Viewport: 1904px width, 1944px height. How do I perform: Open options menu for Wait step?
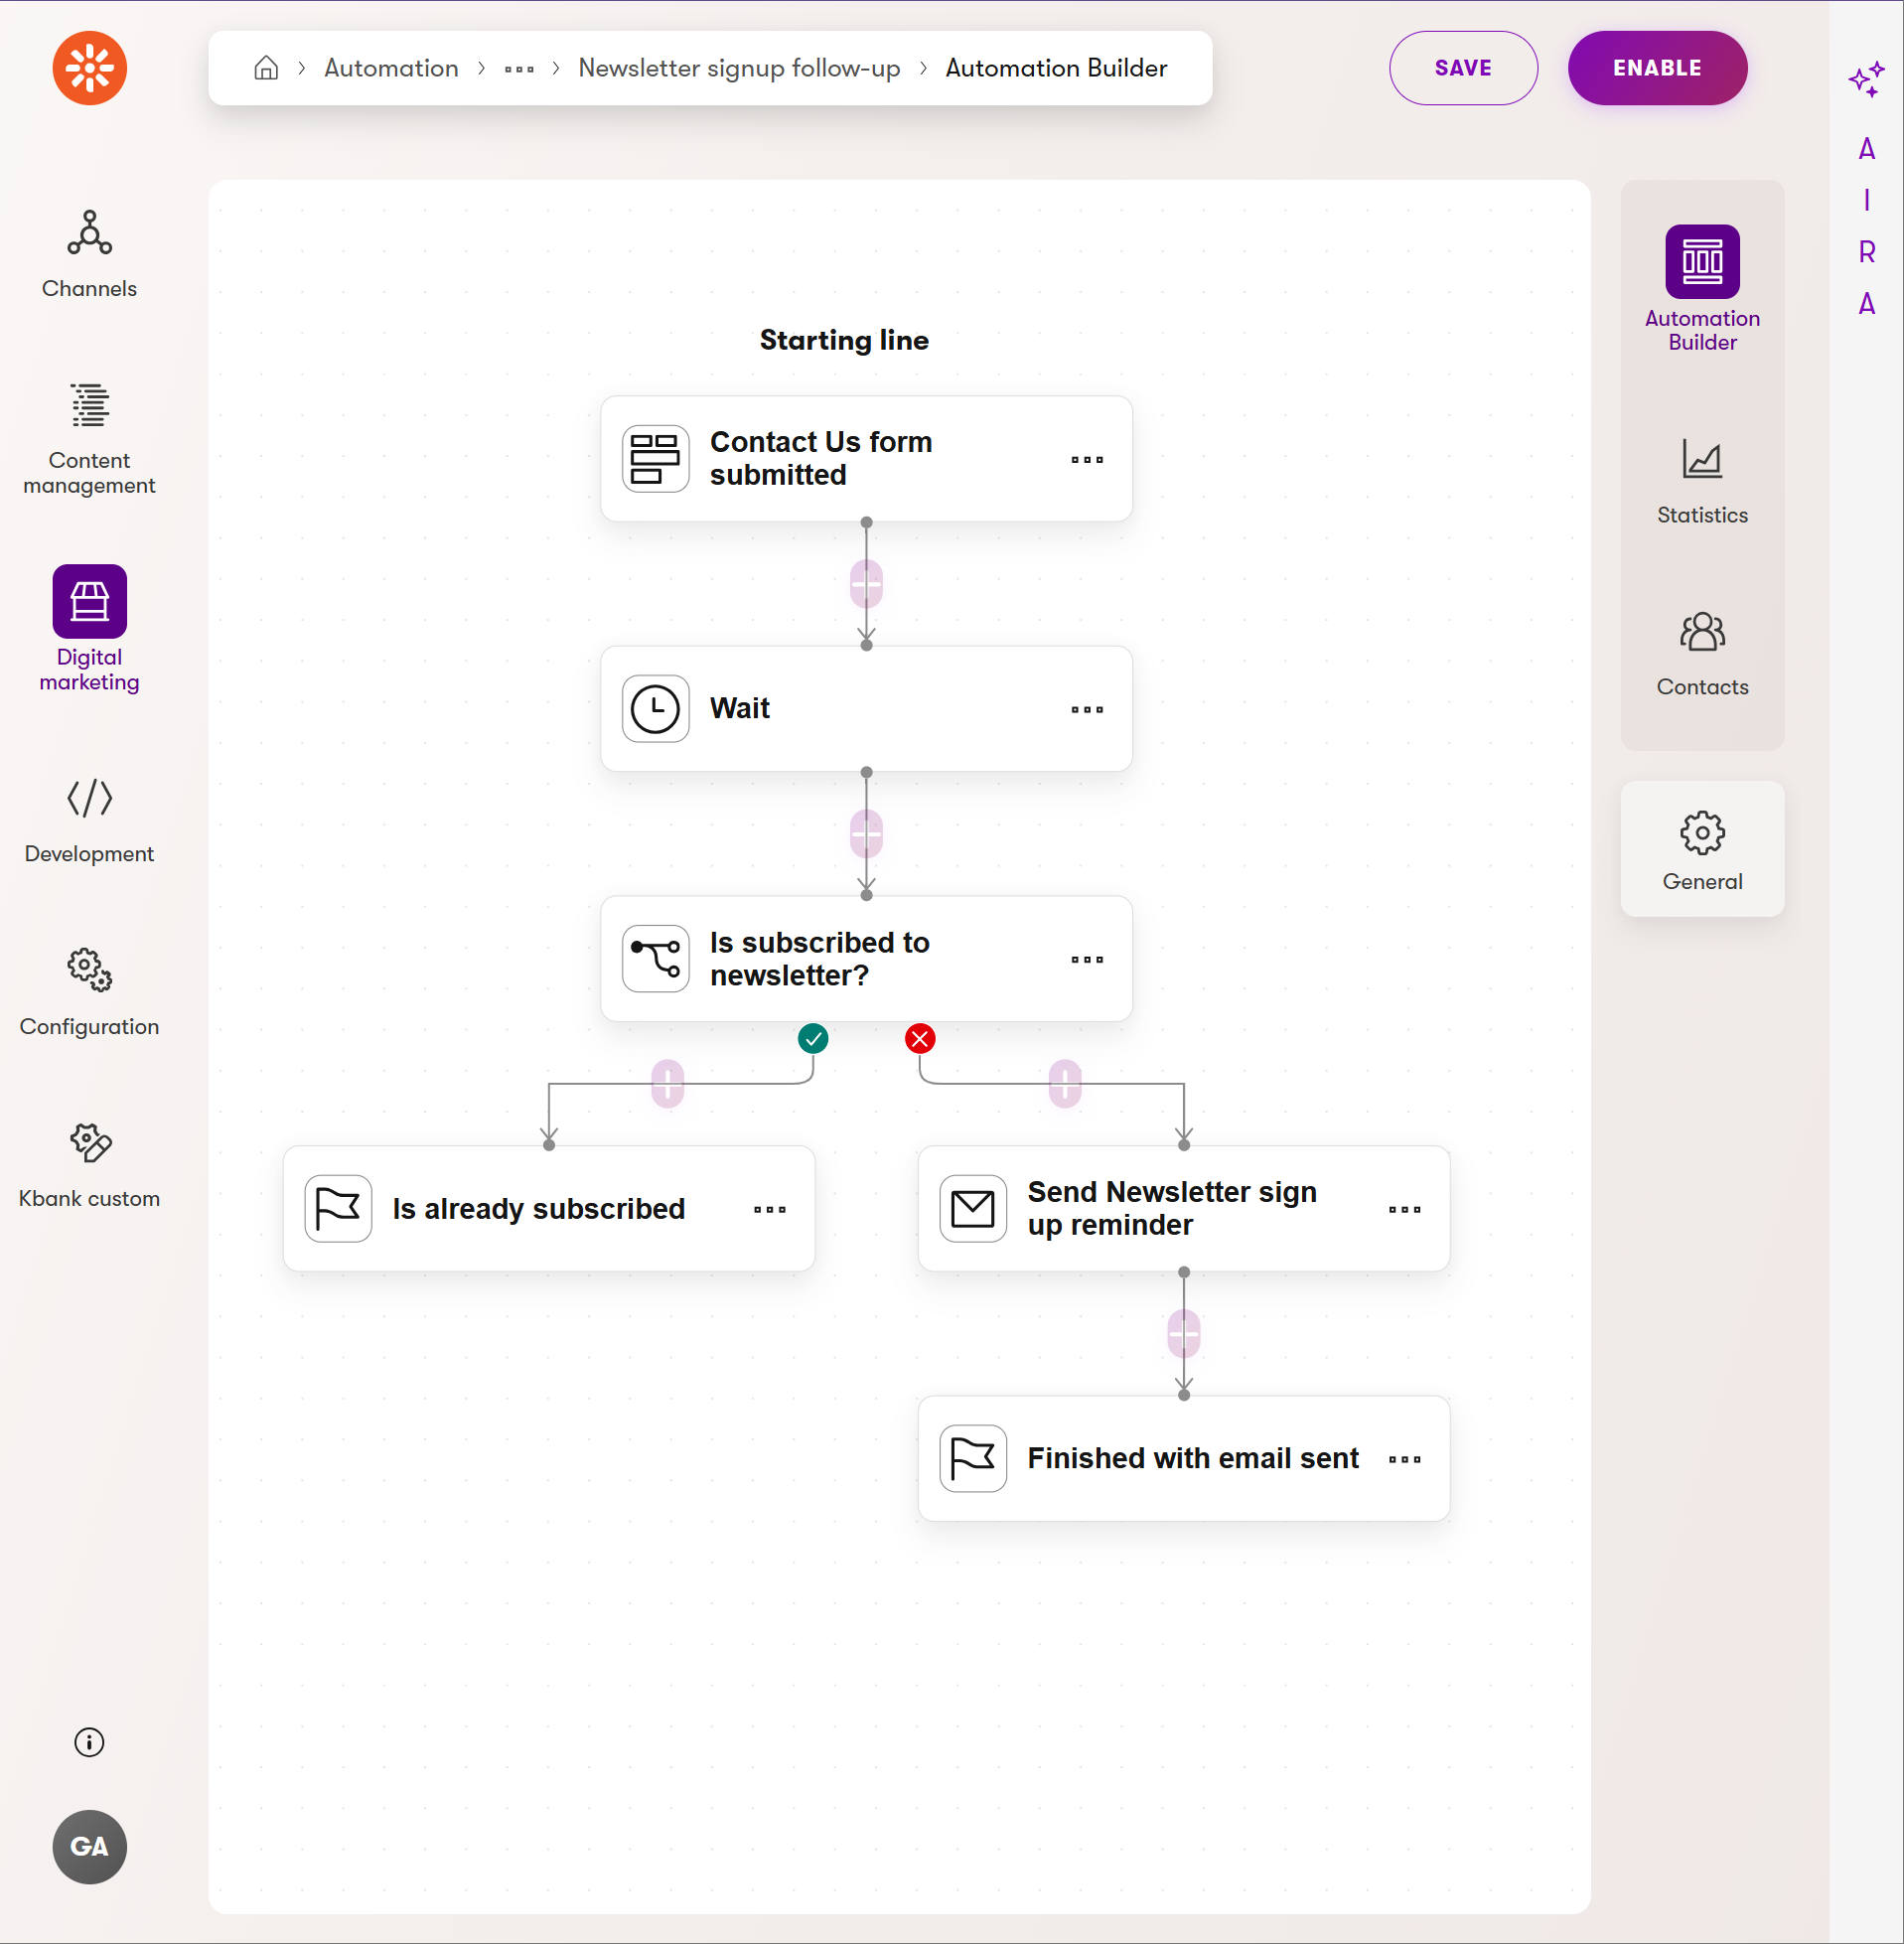click(x=1087, y=709)
